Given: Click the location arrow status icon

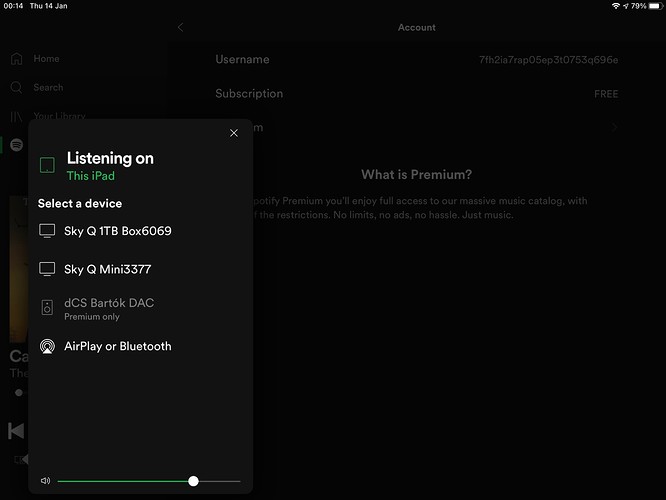Looking at the screenshot, I should (626, 6).
